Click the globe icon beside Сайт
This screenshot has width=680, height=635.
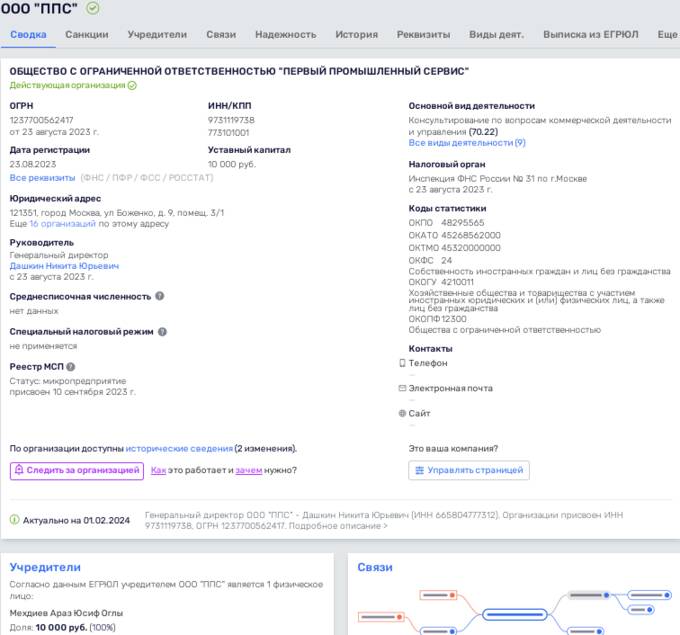point(402,413)
